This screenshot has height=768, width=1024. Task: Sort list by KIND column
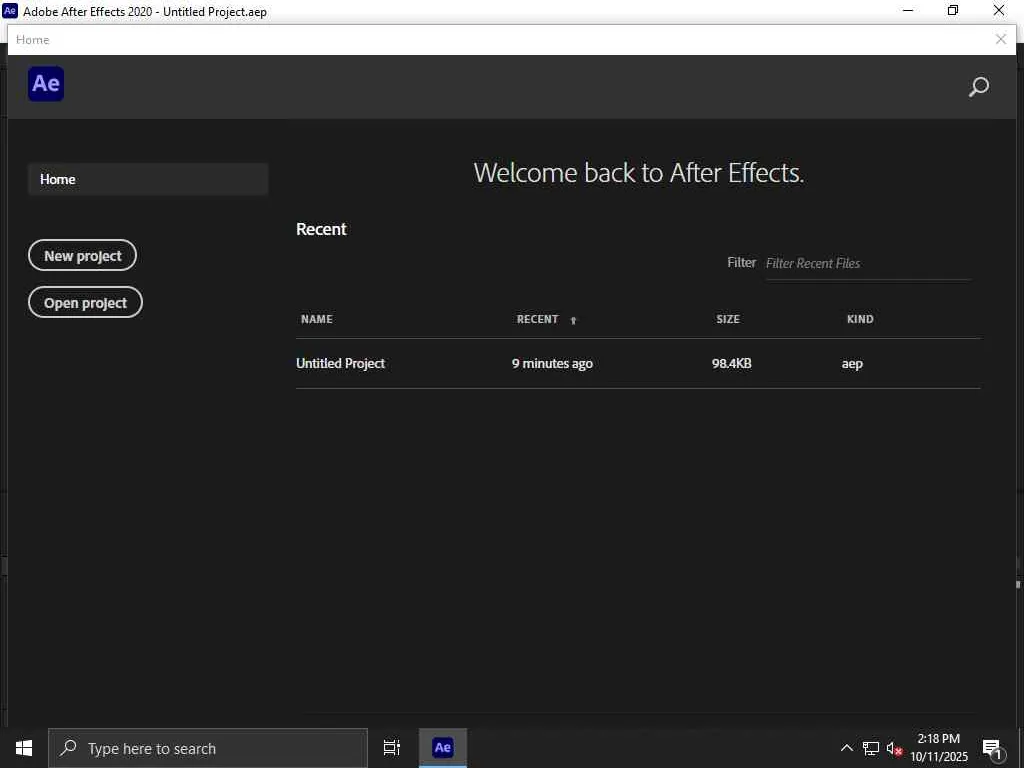click(x=860, y=319)
